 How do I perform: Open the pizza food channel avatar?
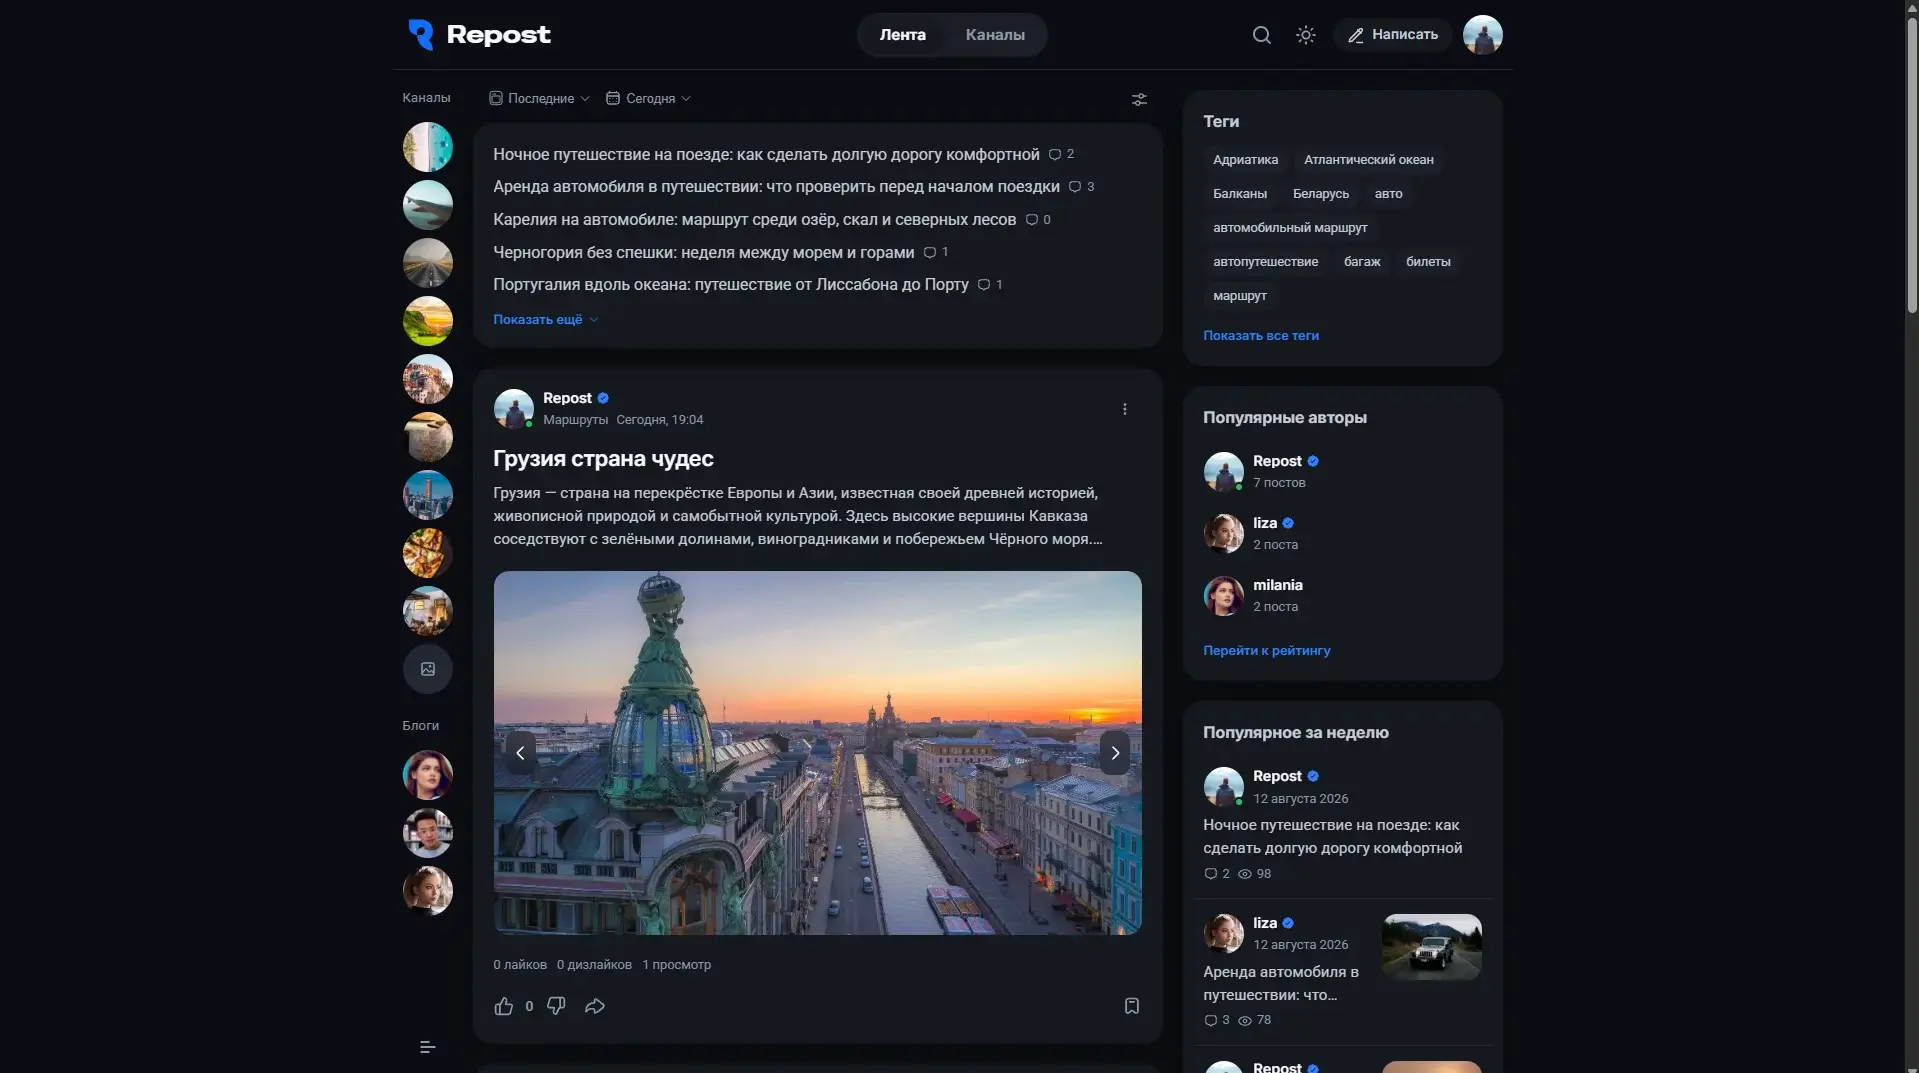(x=427, y=553)
